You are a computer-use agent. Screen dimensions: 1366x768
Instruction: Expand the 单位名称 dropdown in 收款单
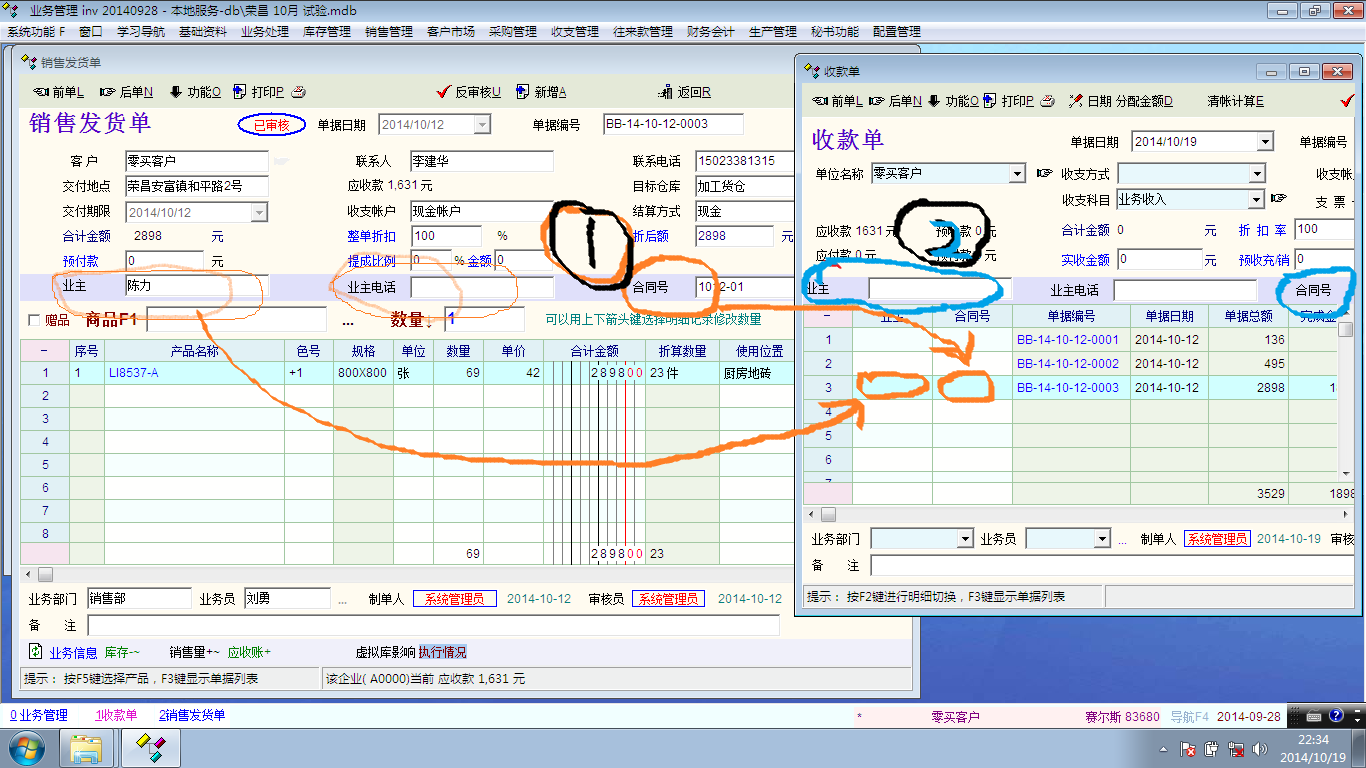coord(1018,174)
